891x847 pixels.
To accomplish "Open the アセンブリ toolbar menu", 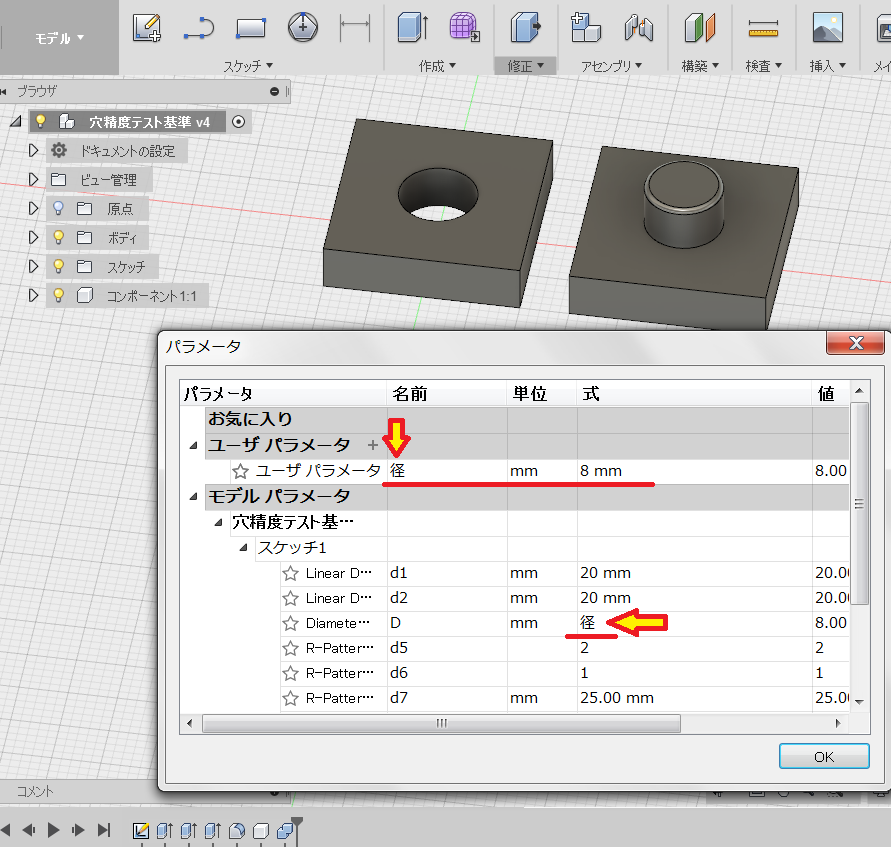I will pyautogui.click(x=611, y=66).
